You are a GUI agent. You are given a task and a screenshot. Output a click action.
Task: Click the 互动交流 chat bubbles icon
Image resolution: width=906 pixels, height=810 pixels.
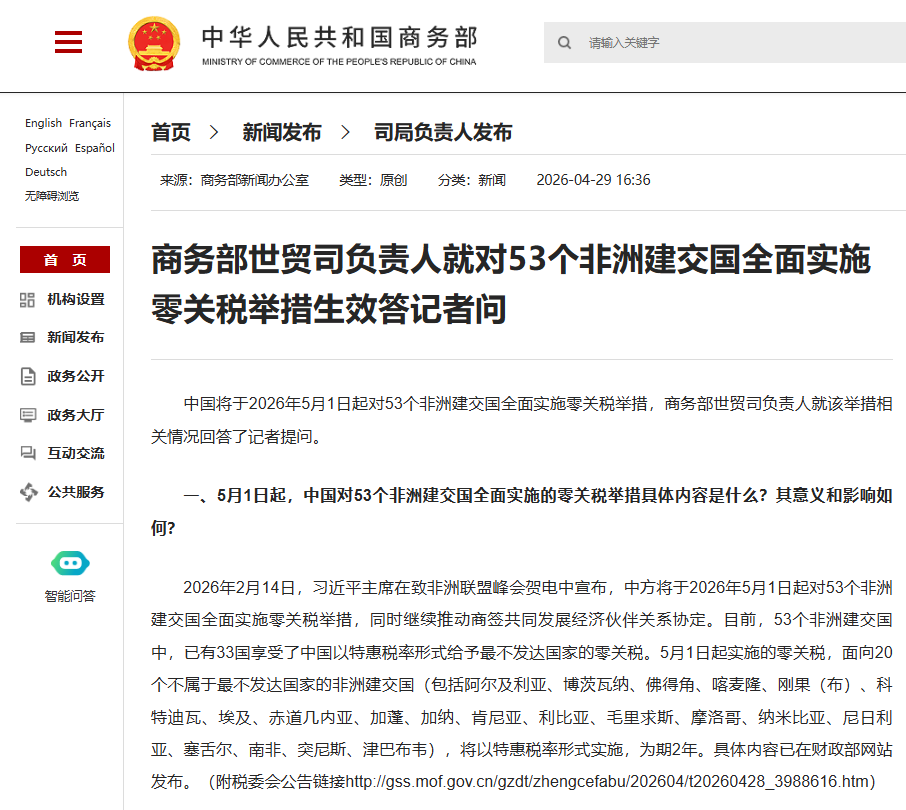pyautogui.click(x=28, y=454)
